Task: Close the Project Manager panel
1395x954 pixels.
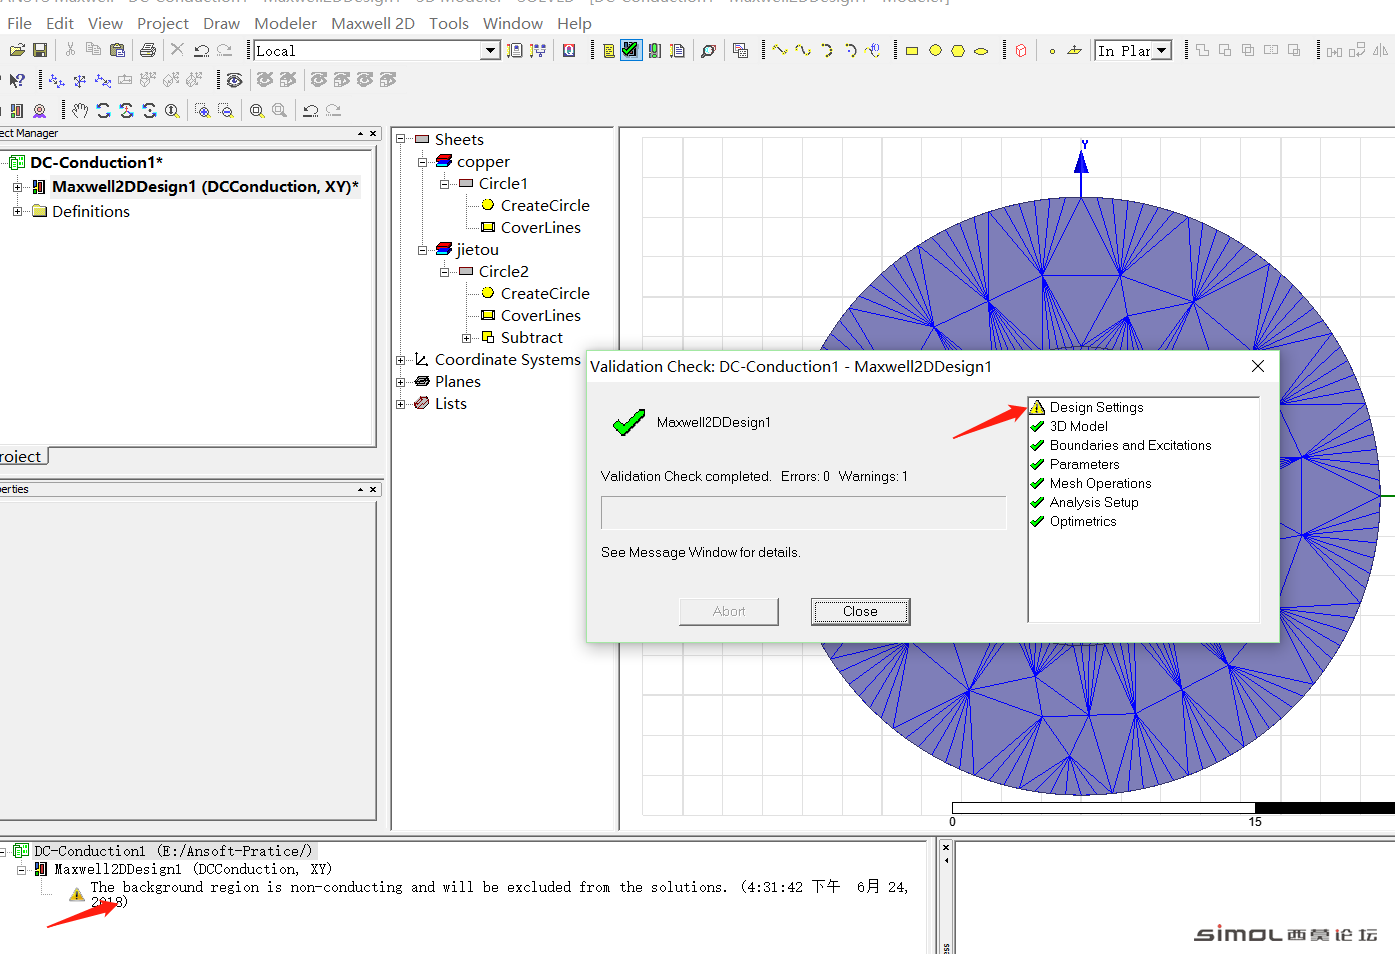Action: (373, 133)
